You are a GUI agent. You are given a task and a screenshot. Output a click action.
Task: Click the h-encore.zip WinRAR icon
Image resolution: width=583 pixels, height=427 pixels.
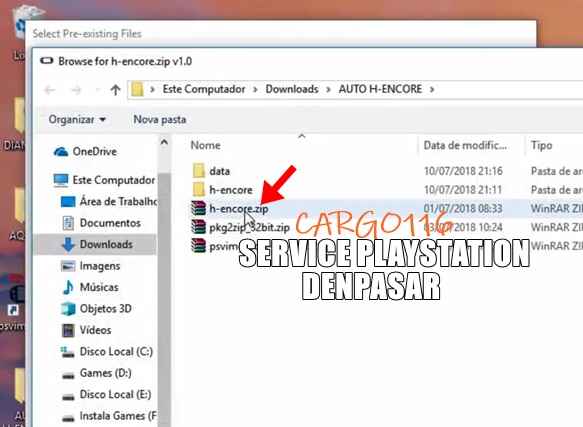[x=198, y=208]
